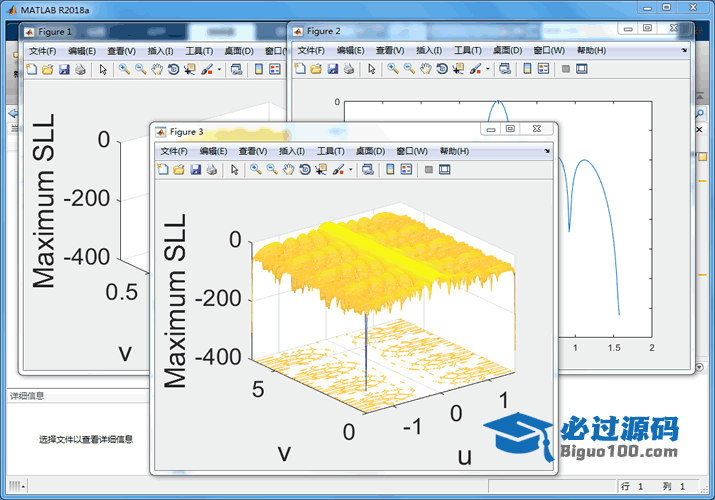Click Link Plot icon in Figure 3
The height and width of the screenshot is (500, 715).
[368, 170]
